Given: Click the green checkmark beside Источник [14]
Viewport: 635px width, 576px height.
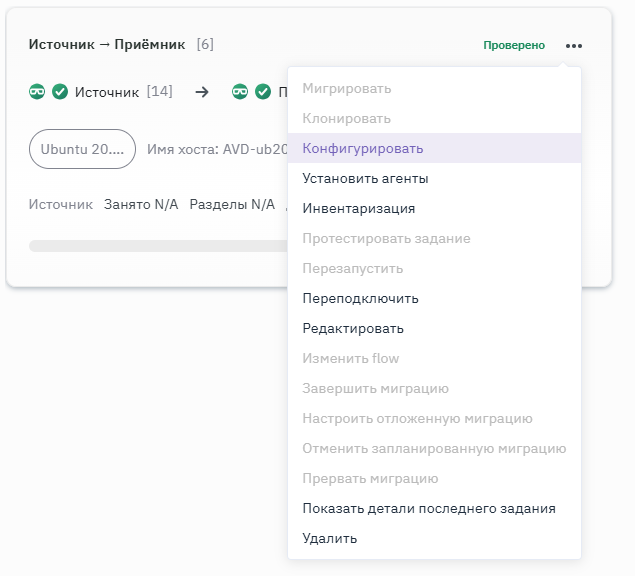Looking at the screenshot, I should 60,92.
